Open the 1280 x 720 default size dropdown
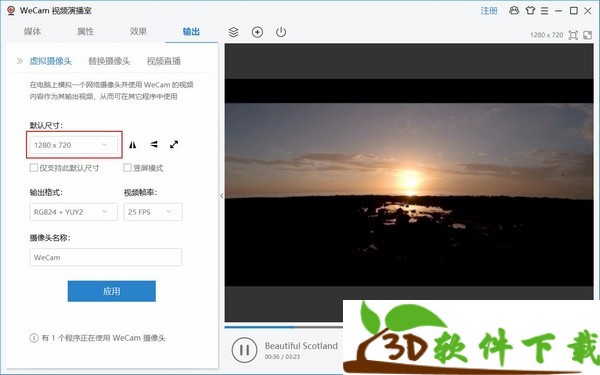 pyautogui.click(x=74, y=145)
